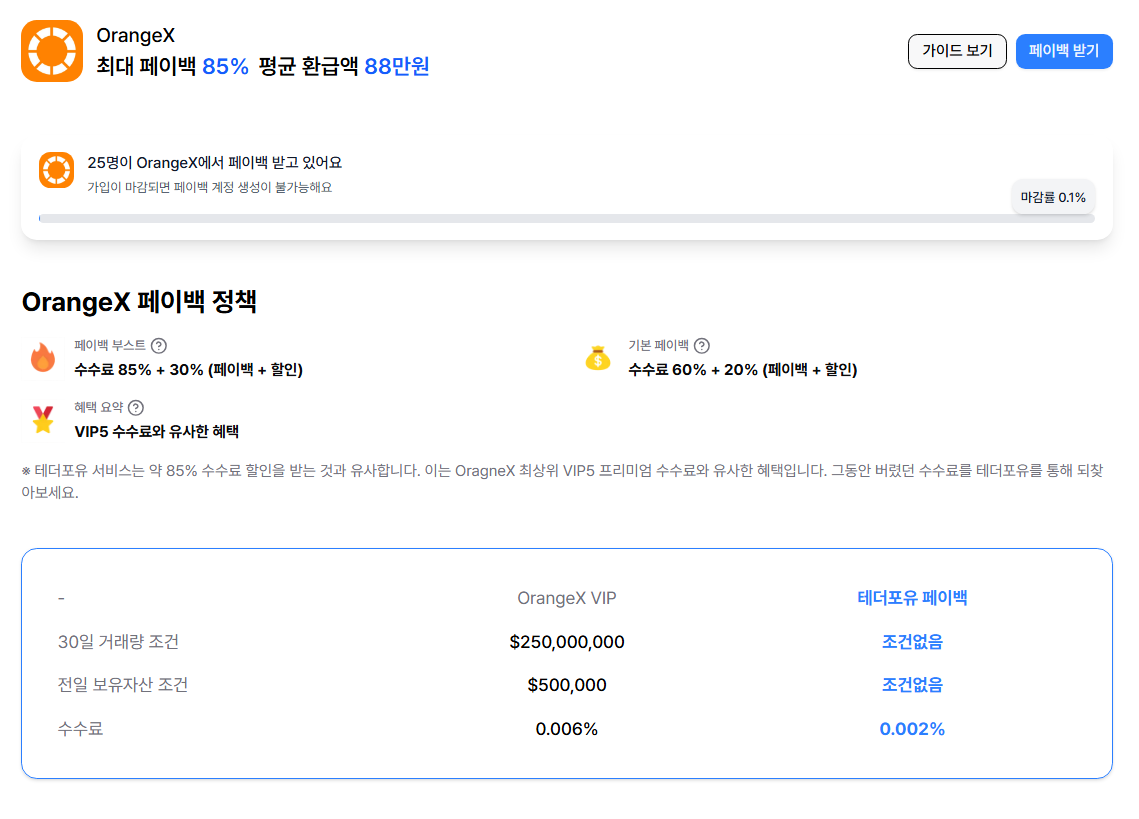1139x819 pixels.
Task: Click the large OrangeX logo icon
Action: point(52,51)
